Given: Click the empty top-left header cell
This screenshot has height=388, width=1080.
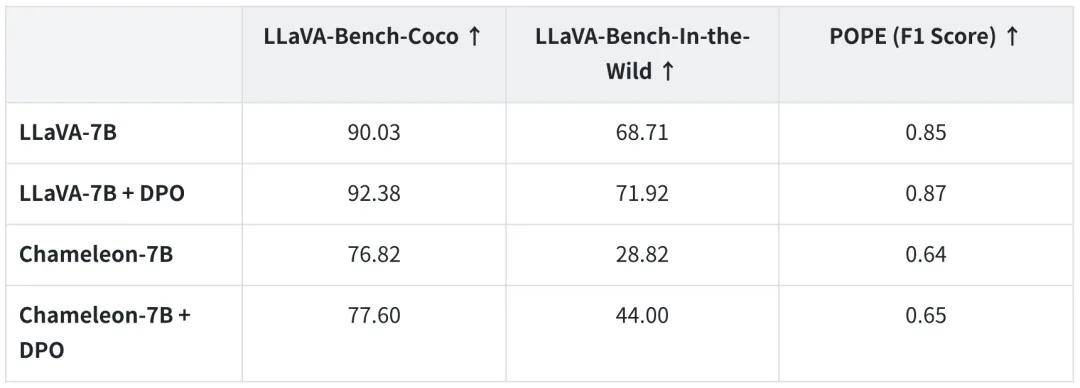Looking at the screenshot, I should 124,55.
